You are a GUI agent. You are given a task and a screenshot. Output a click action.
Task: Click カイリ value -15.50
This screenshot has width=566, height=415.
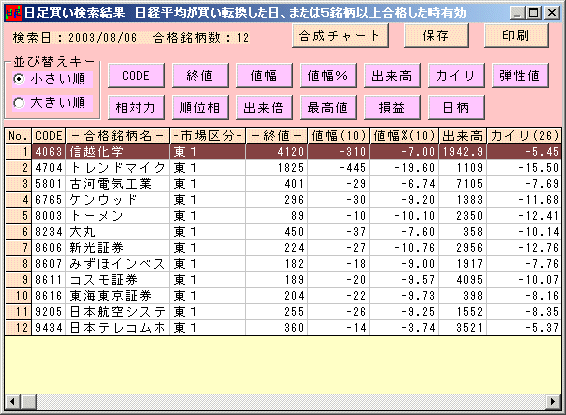click(x=524, y=168)
